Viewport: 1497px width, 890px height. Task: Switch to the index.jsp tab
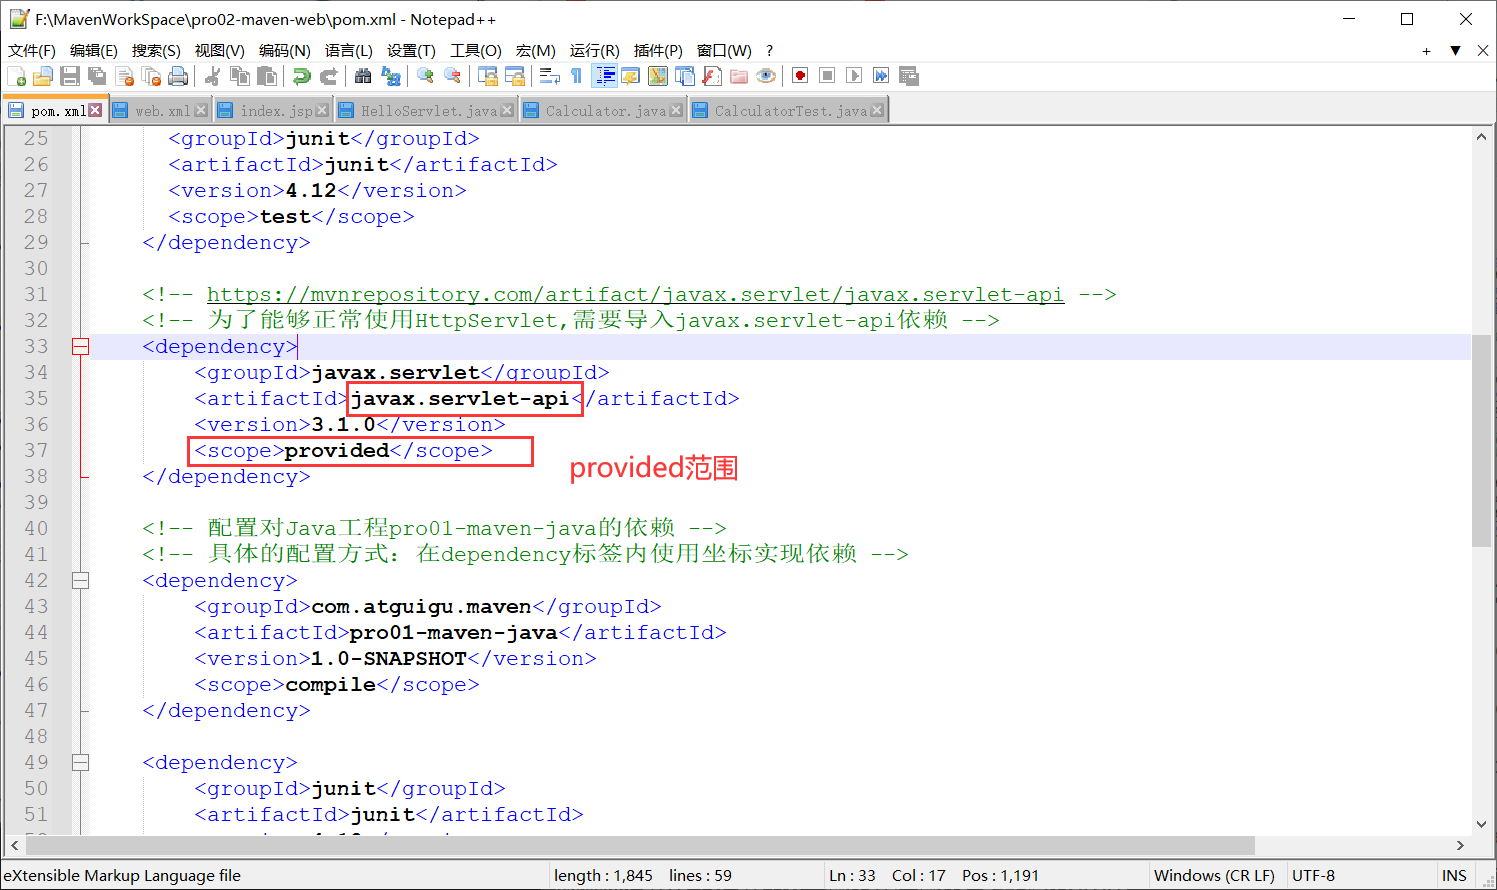(x=275, y=111)
